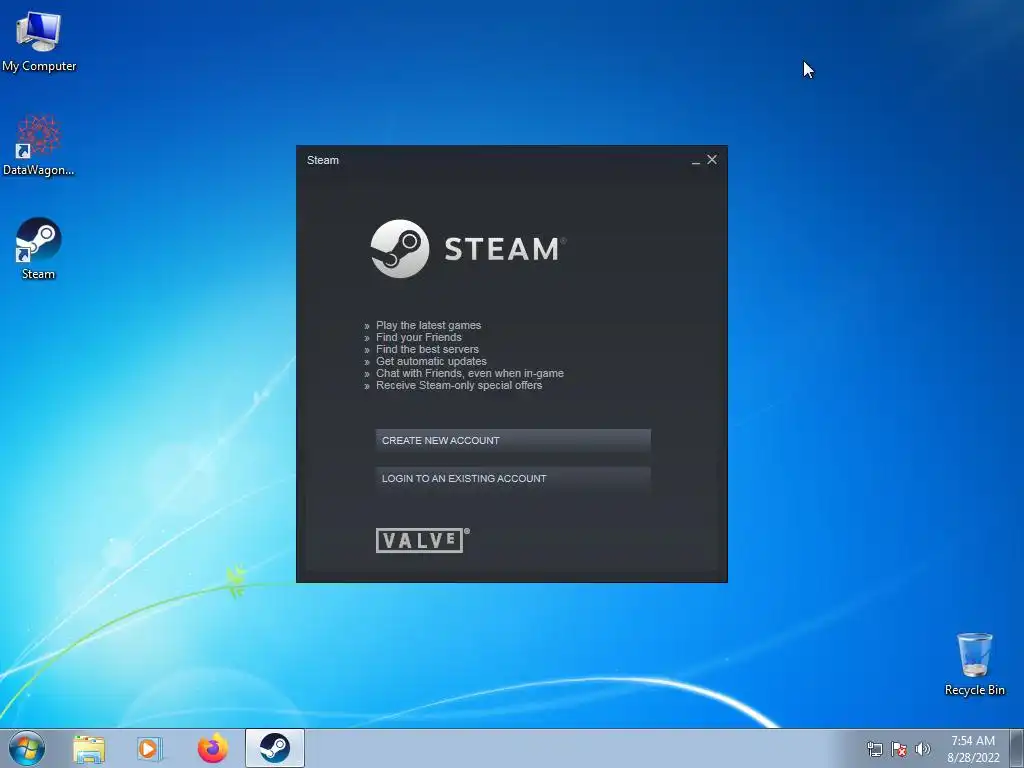The image size is (1024, 768).
Task: Minimize the Steam window
Action: [x=696, y=160]
